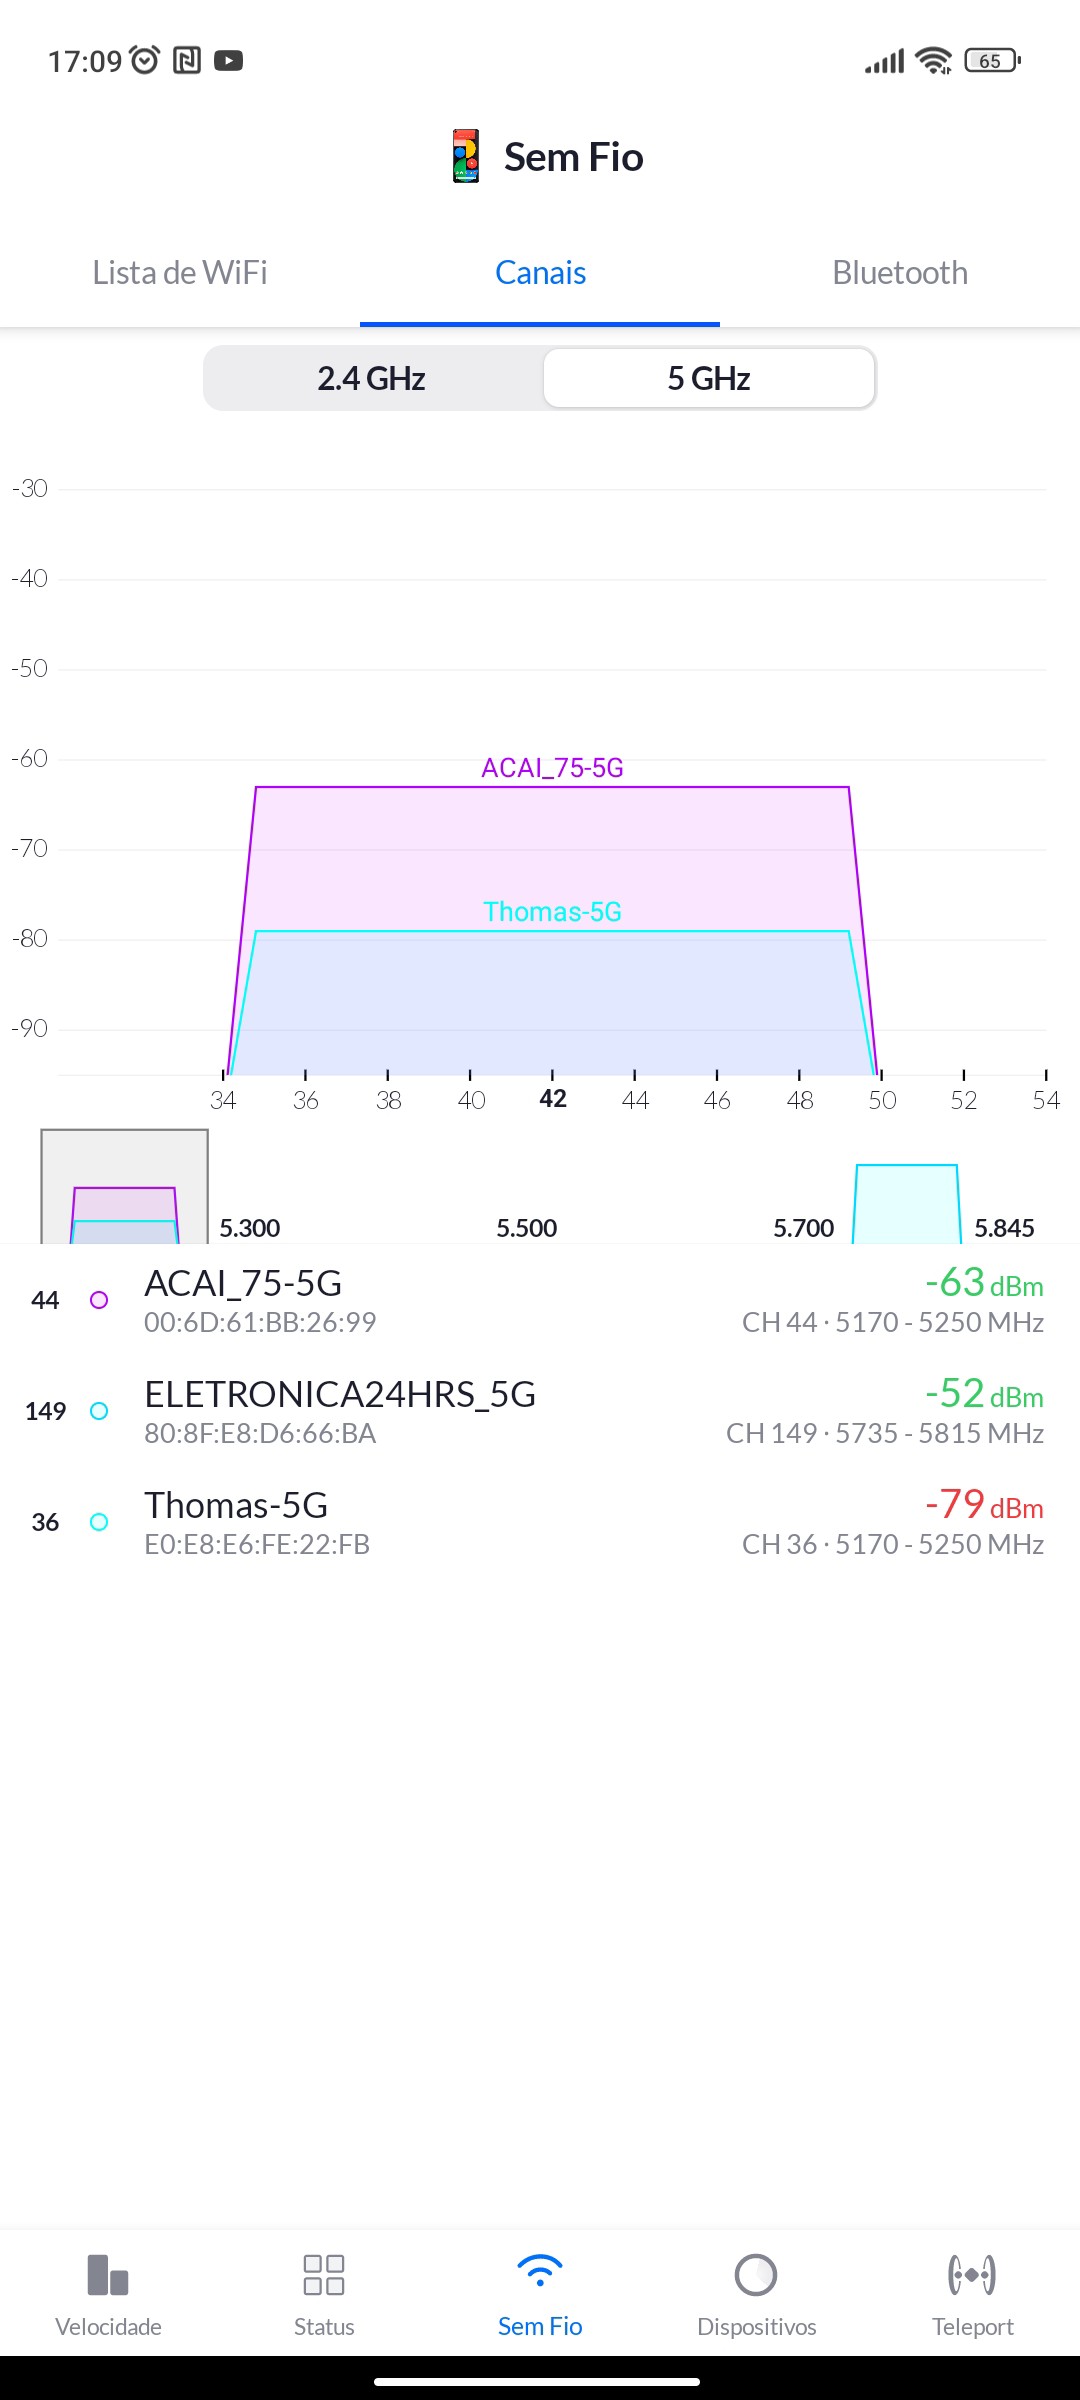Viewport: 1080px width, 2400px height.
Task: Tap the Sem Fio WiFi icon
Action: 540,2272
